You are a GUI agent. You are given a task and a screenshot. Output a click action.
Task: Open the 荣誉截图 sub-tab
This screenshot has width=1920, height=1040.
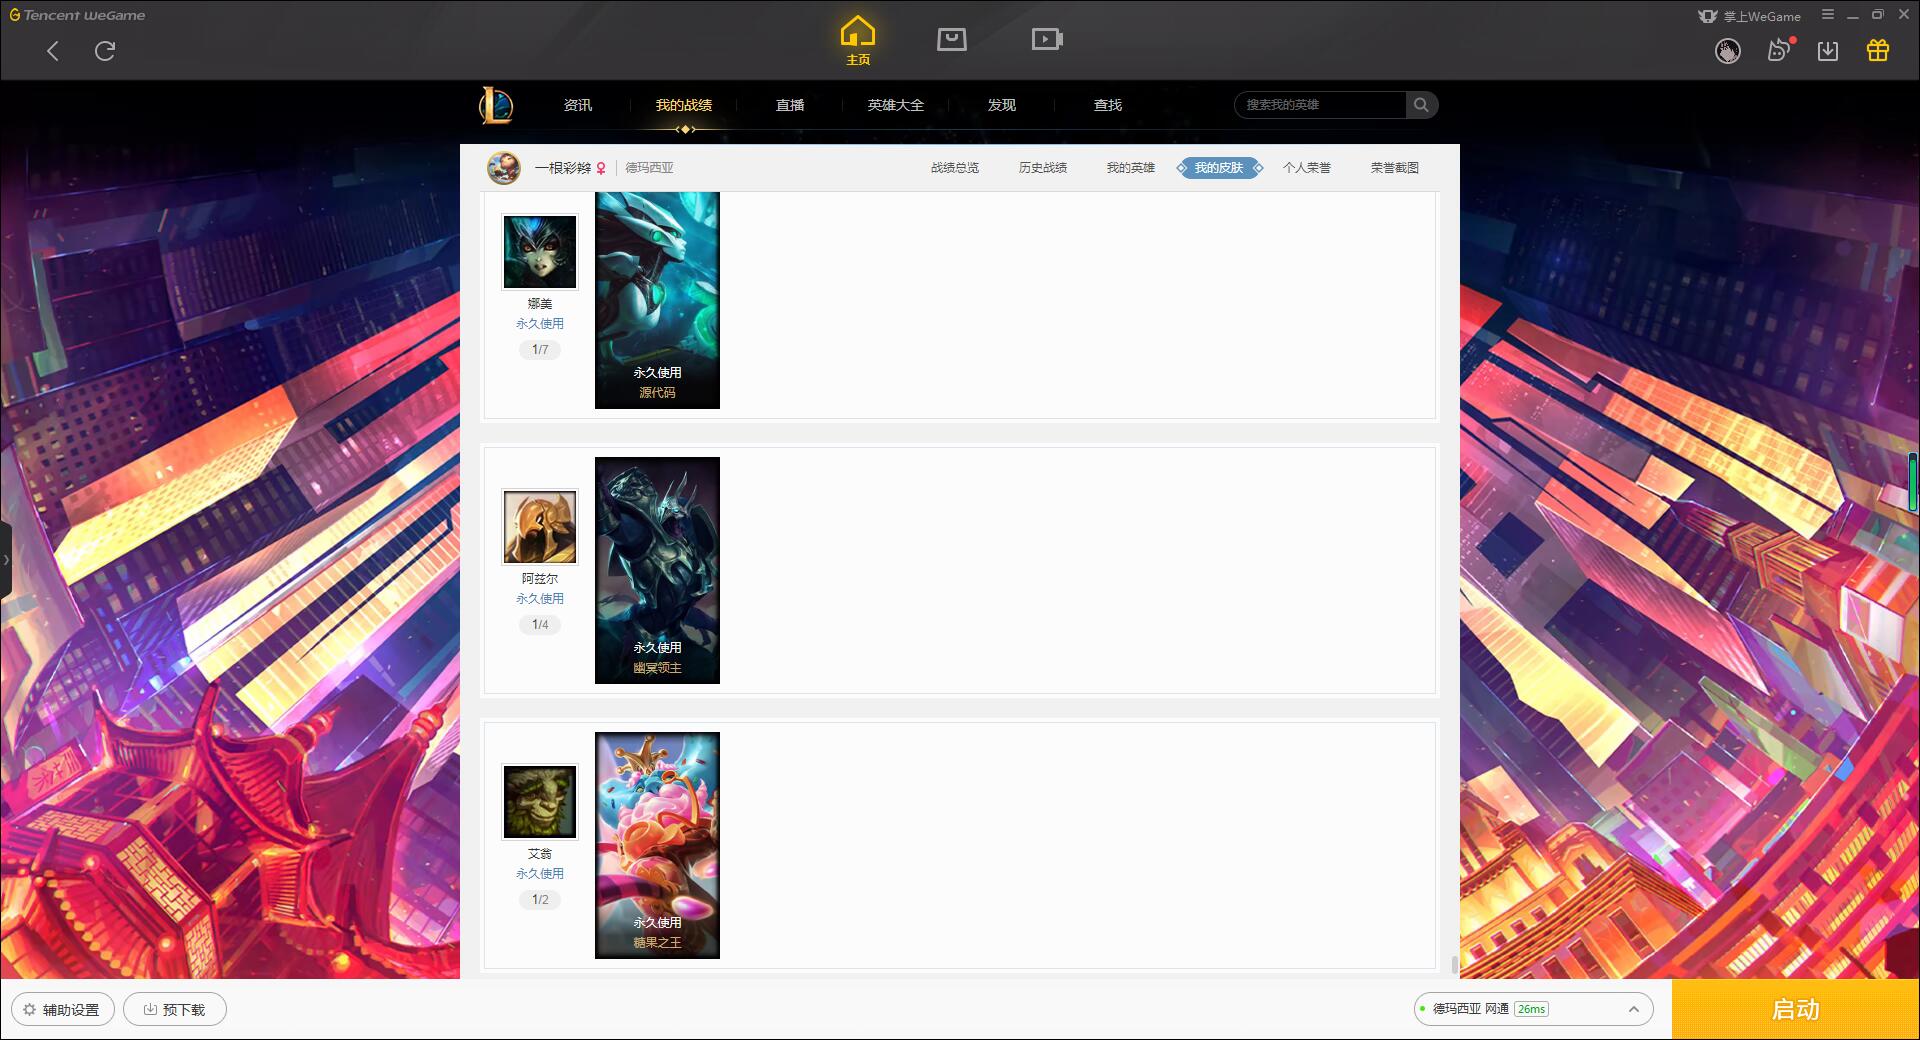pos(1395,168)
